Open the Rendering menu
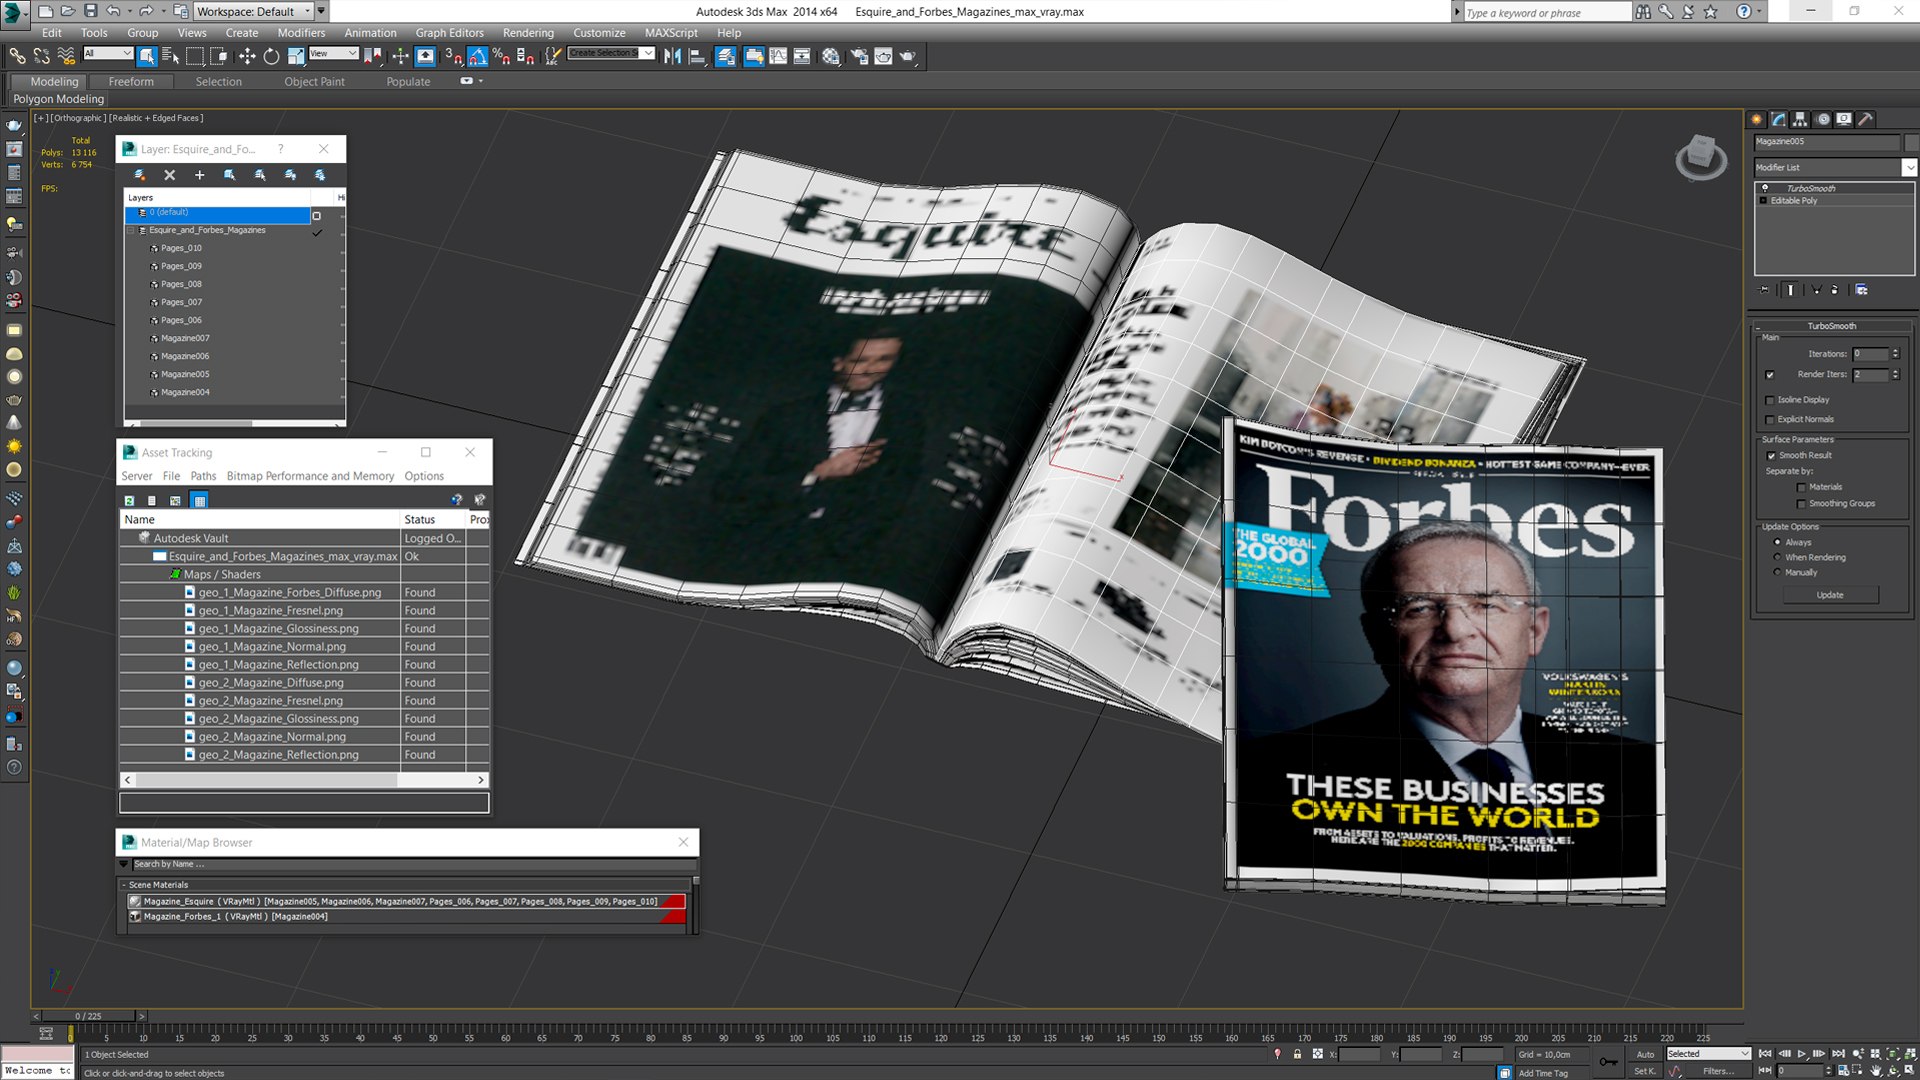Viewport: 1920px width, 1080px height. coord(528,33)
